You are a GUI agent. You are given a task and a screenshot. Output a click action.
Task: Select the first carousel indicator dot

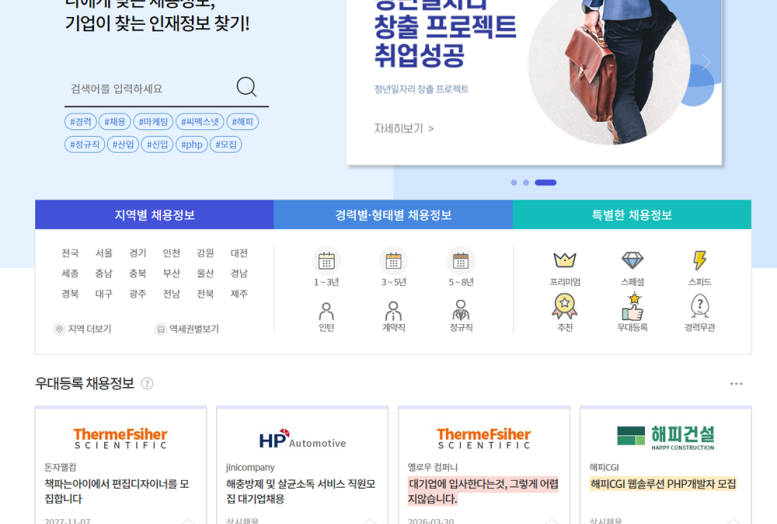pyautogui.click(x=514, y=182)
